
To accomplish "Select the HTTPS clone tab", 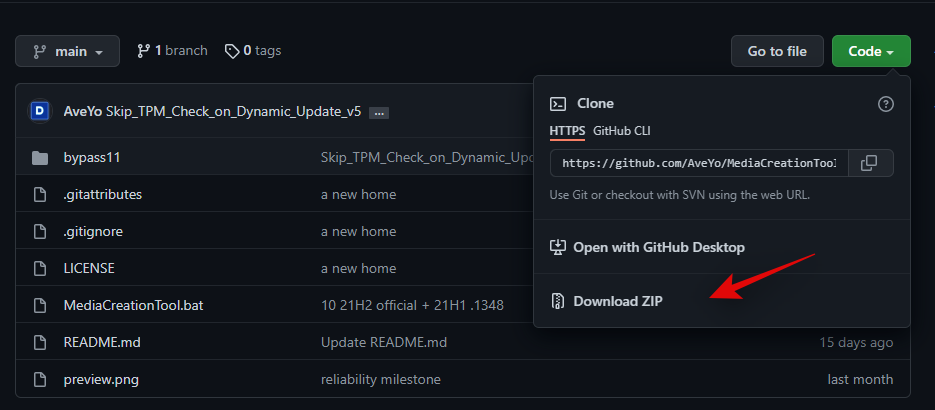I will click(567, 131).
